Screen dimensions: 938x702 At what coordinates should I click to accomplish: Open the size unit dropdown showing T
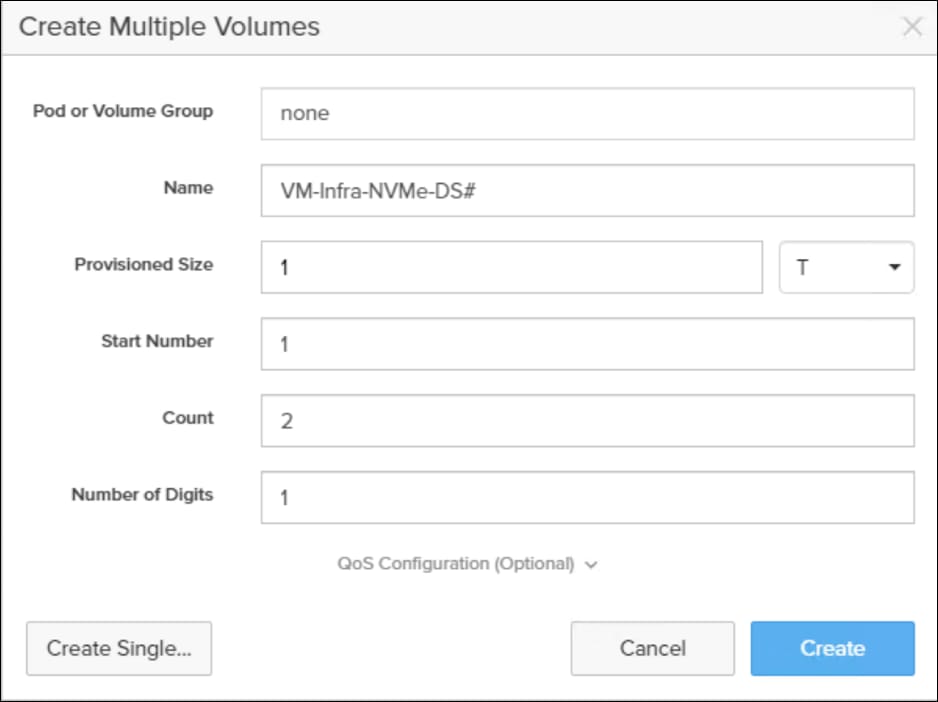pos(846,267)
